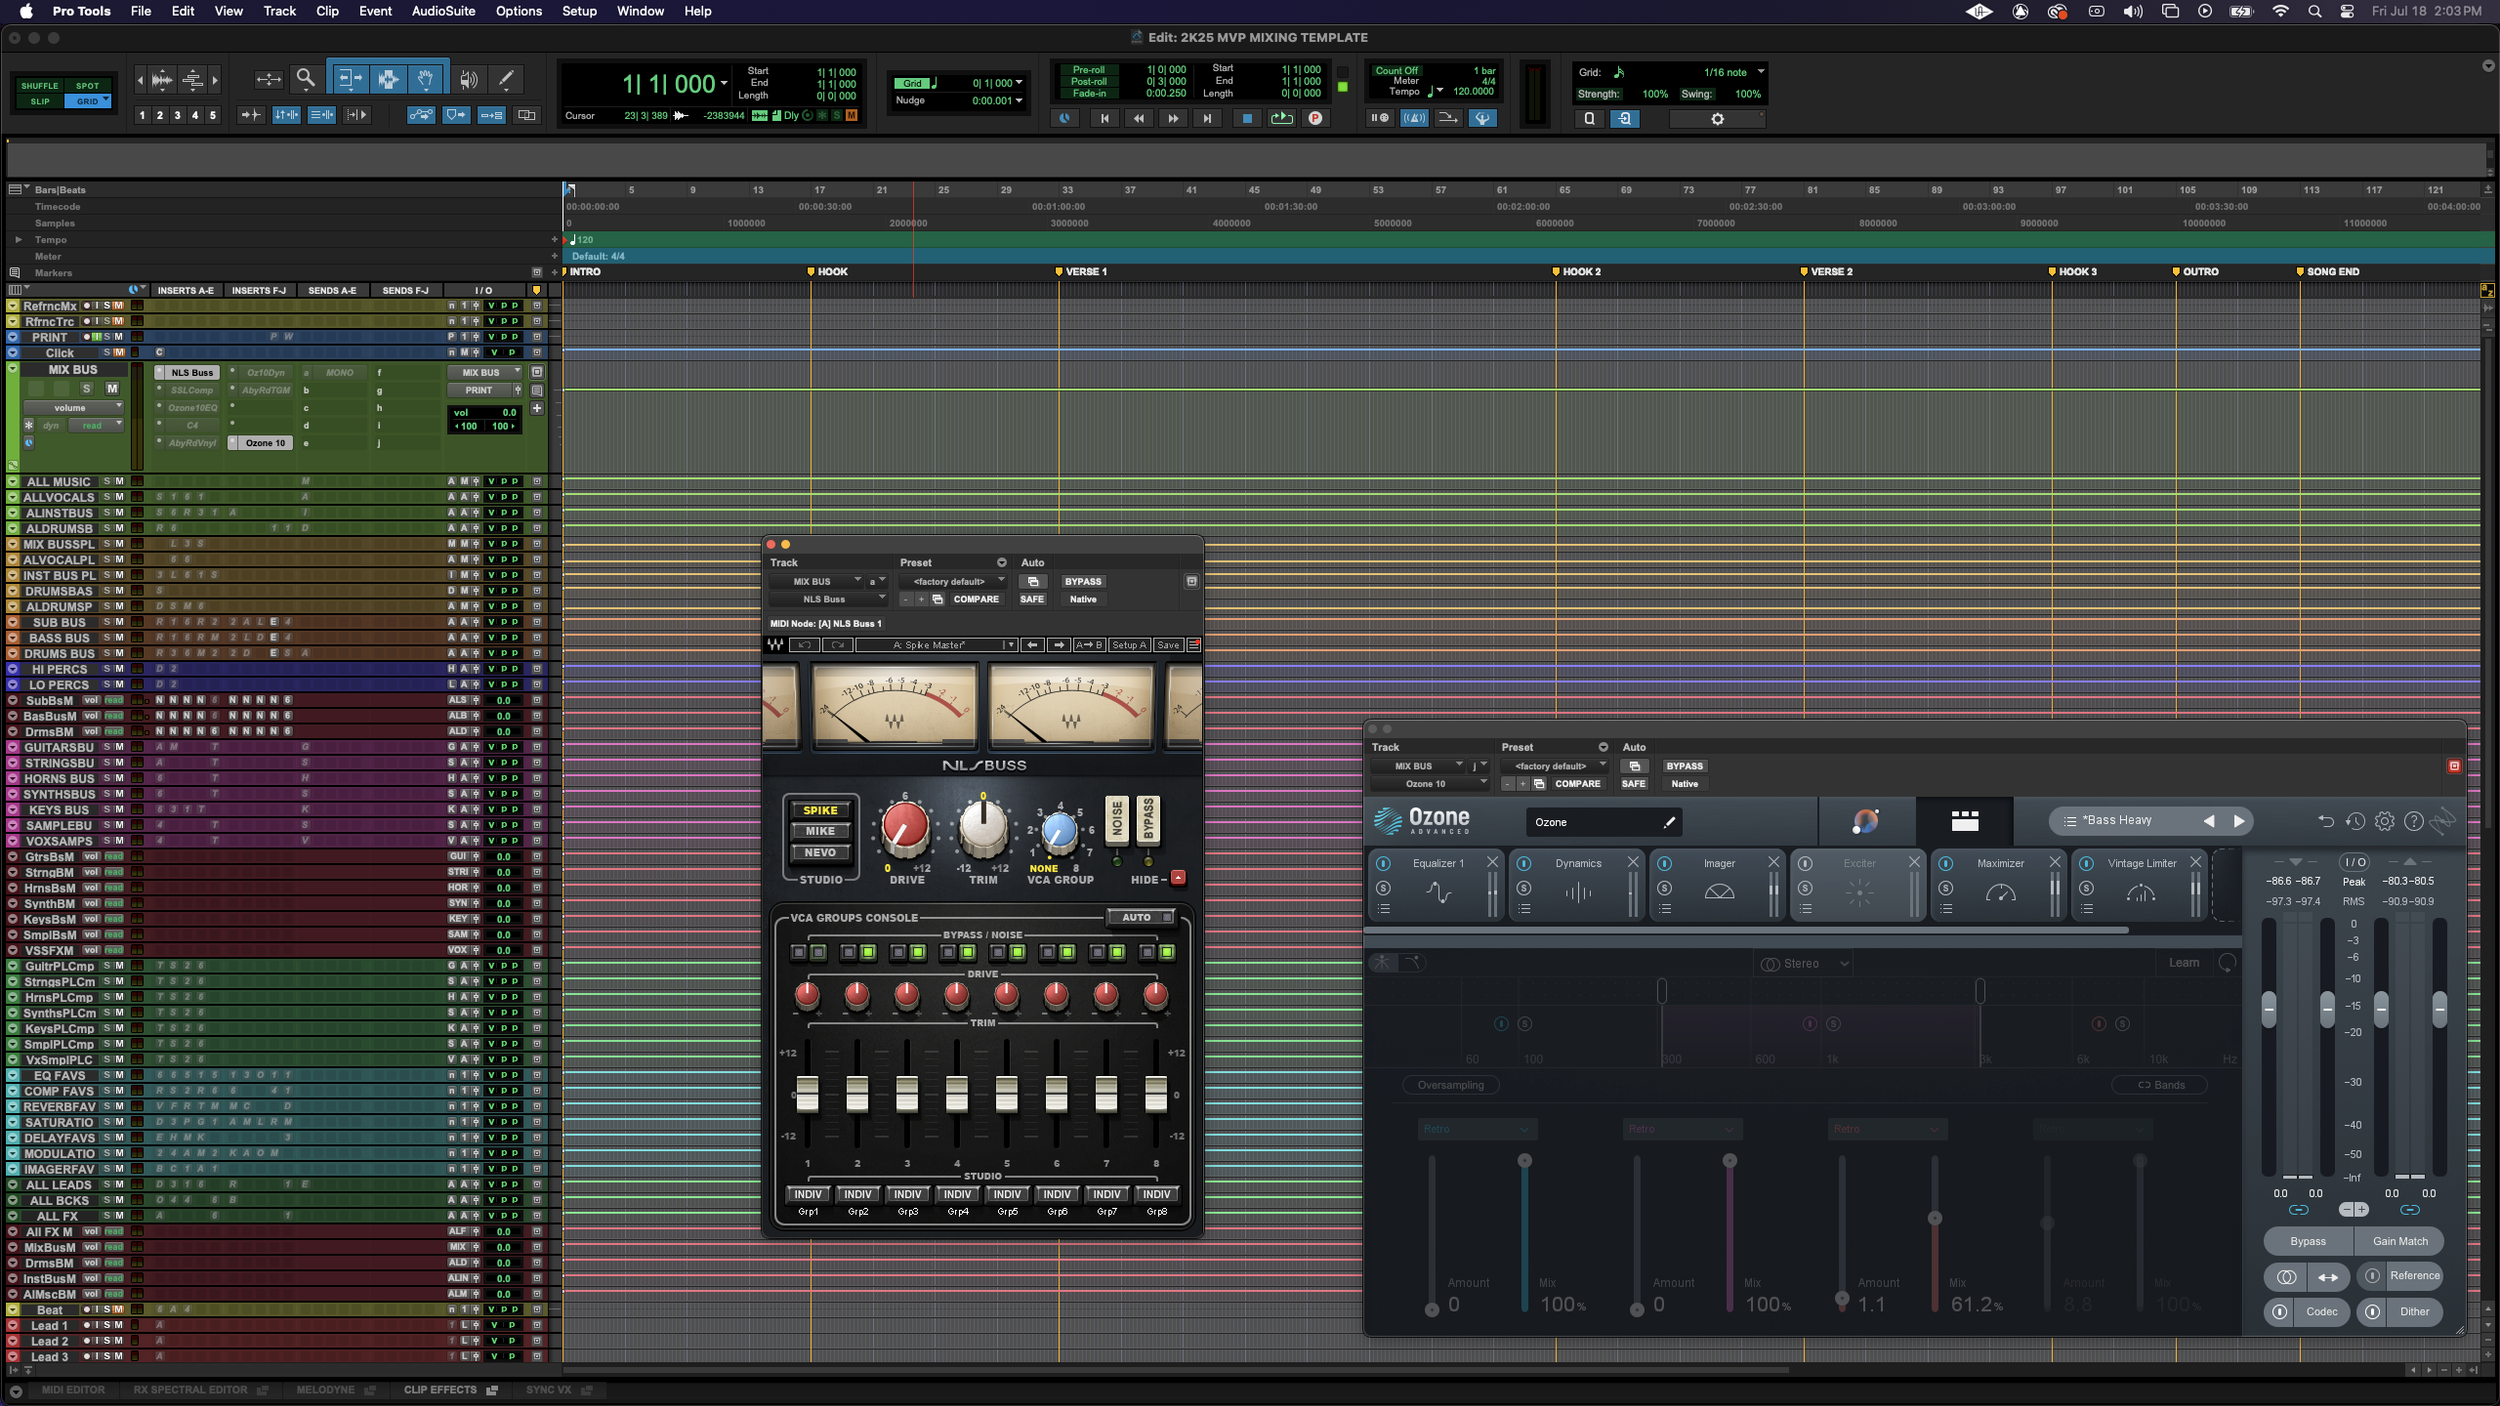Expand the Tempo ruler disclosure triangle
Image resolution: width=2500 pixels, height=1406 pixels.
tap(18, 240)
